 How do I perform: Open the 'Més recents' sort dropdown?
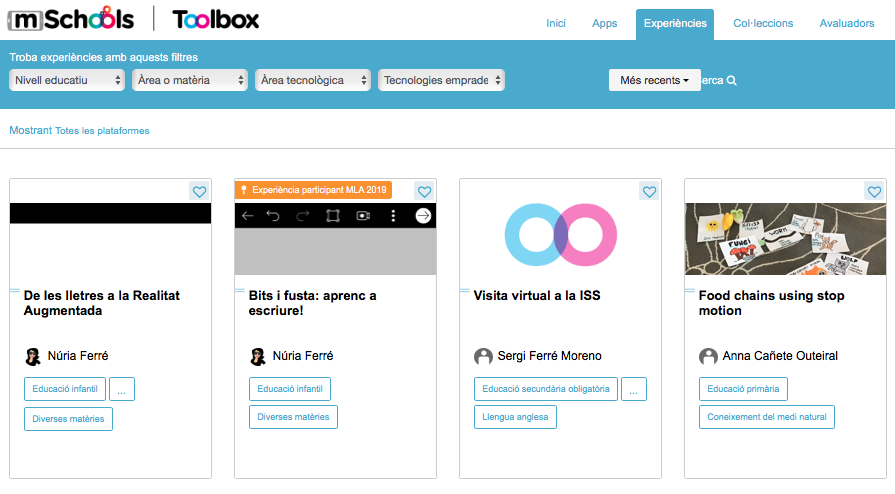[654, 81]
